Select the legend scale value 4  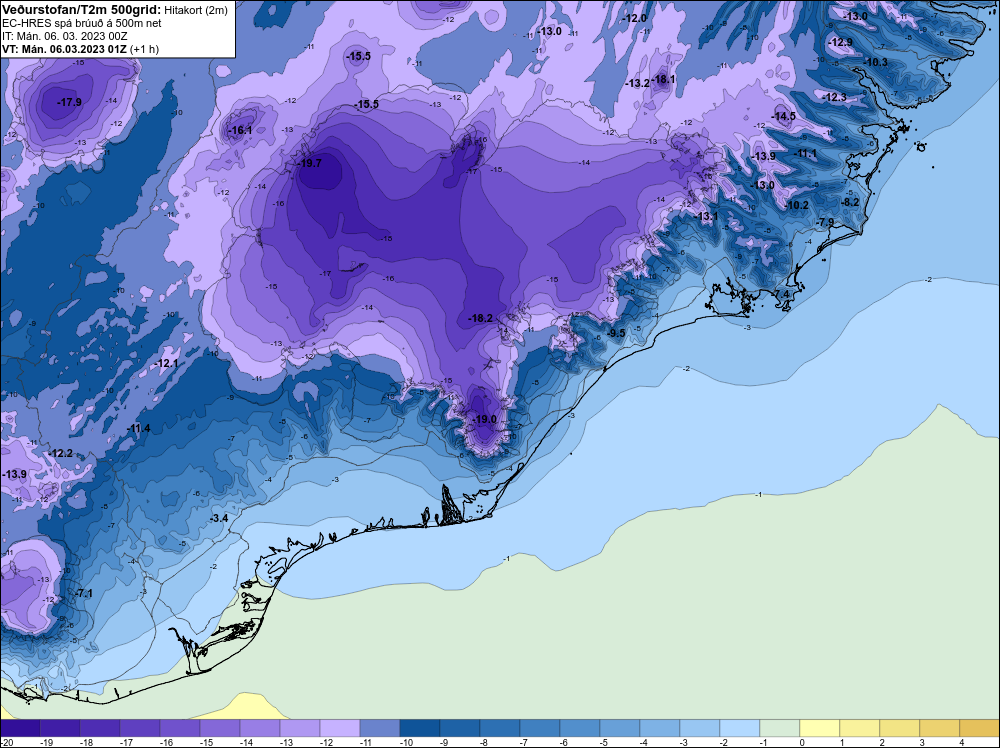click(962, 742)
